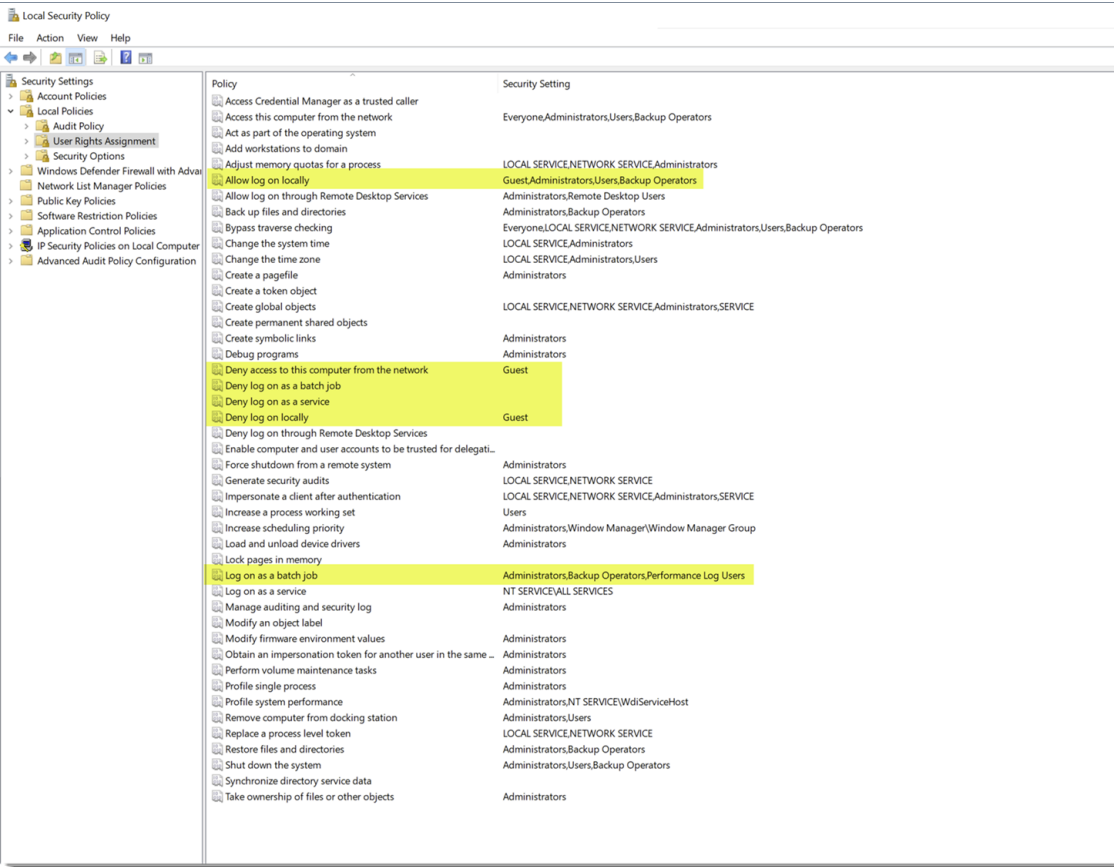Toggle Show/Hide Console Tree toolbar icon

tap(76, 58)
